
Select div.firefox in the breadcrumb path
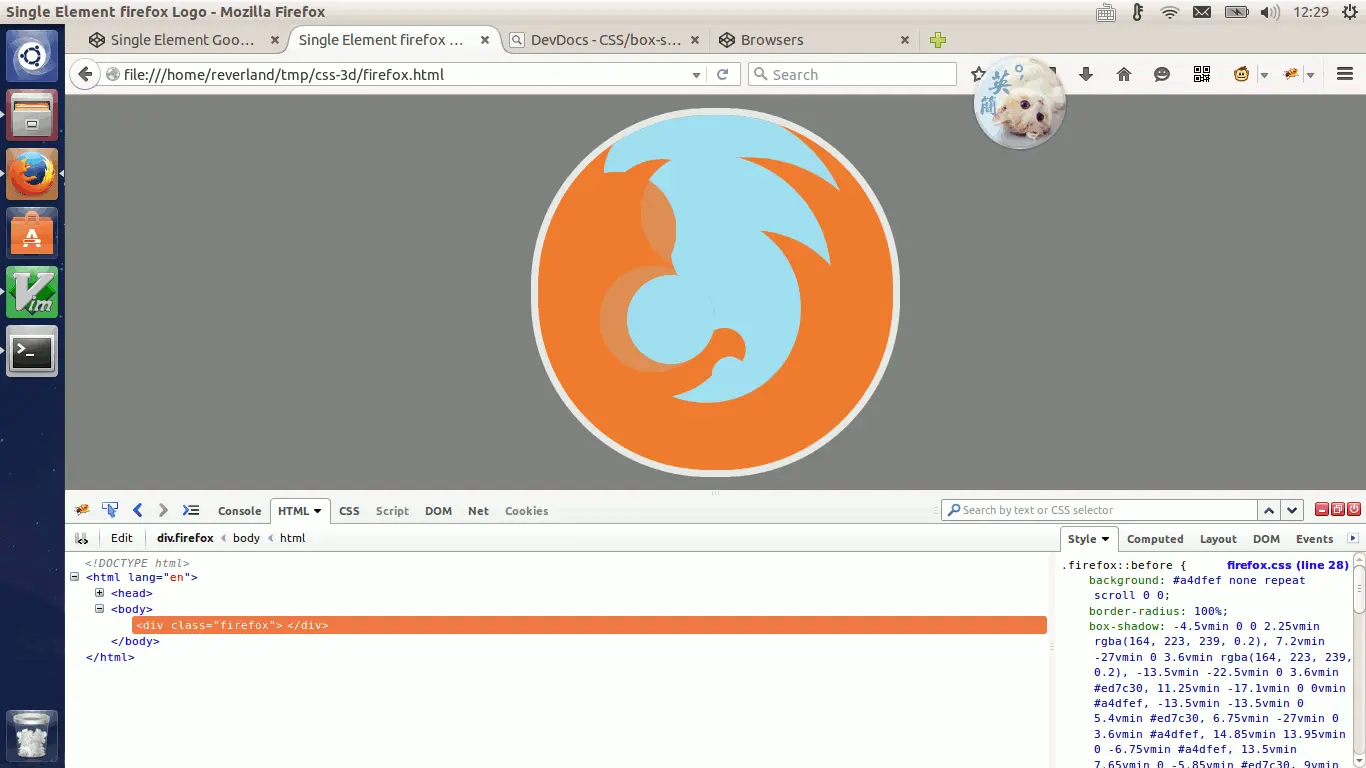(x=185, y=538)
